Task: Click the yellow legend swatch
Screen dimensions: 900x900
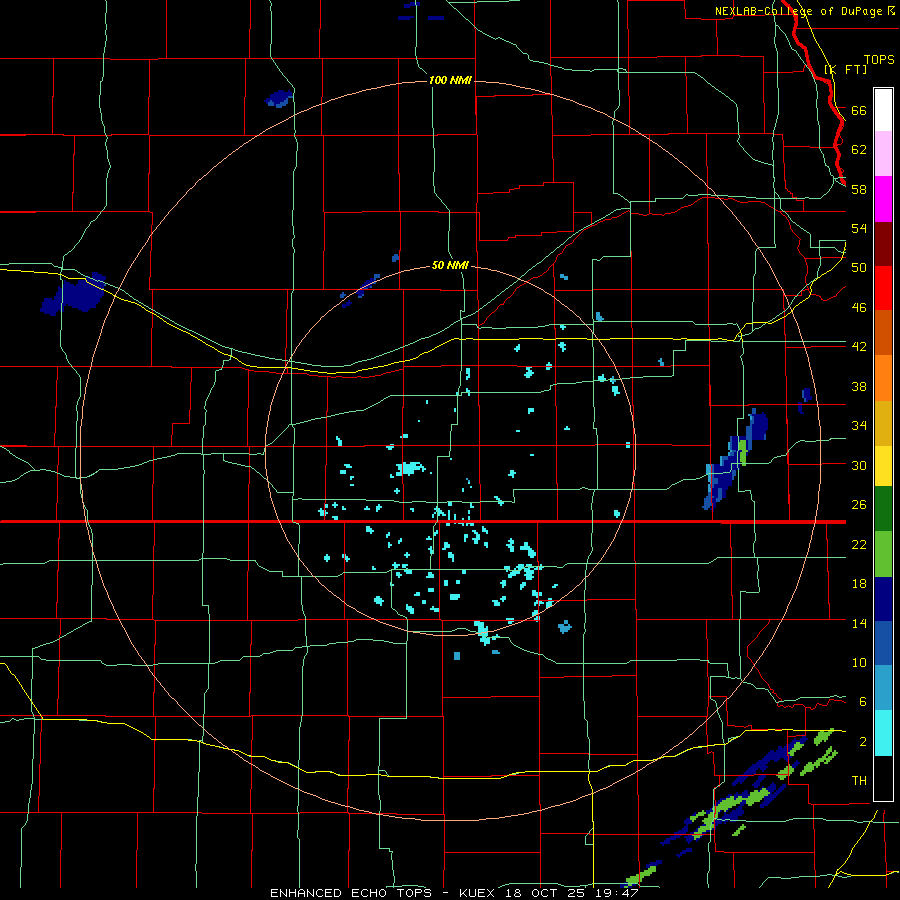Action: (883, 466)
